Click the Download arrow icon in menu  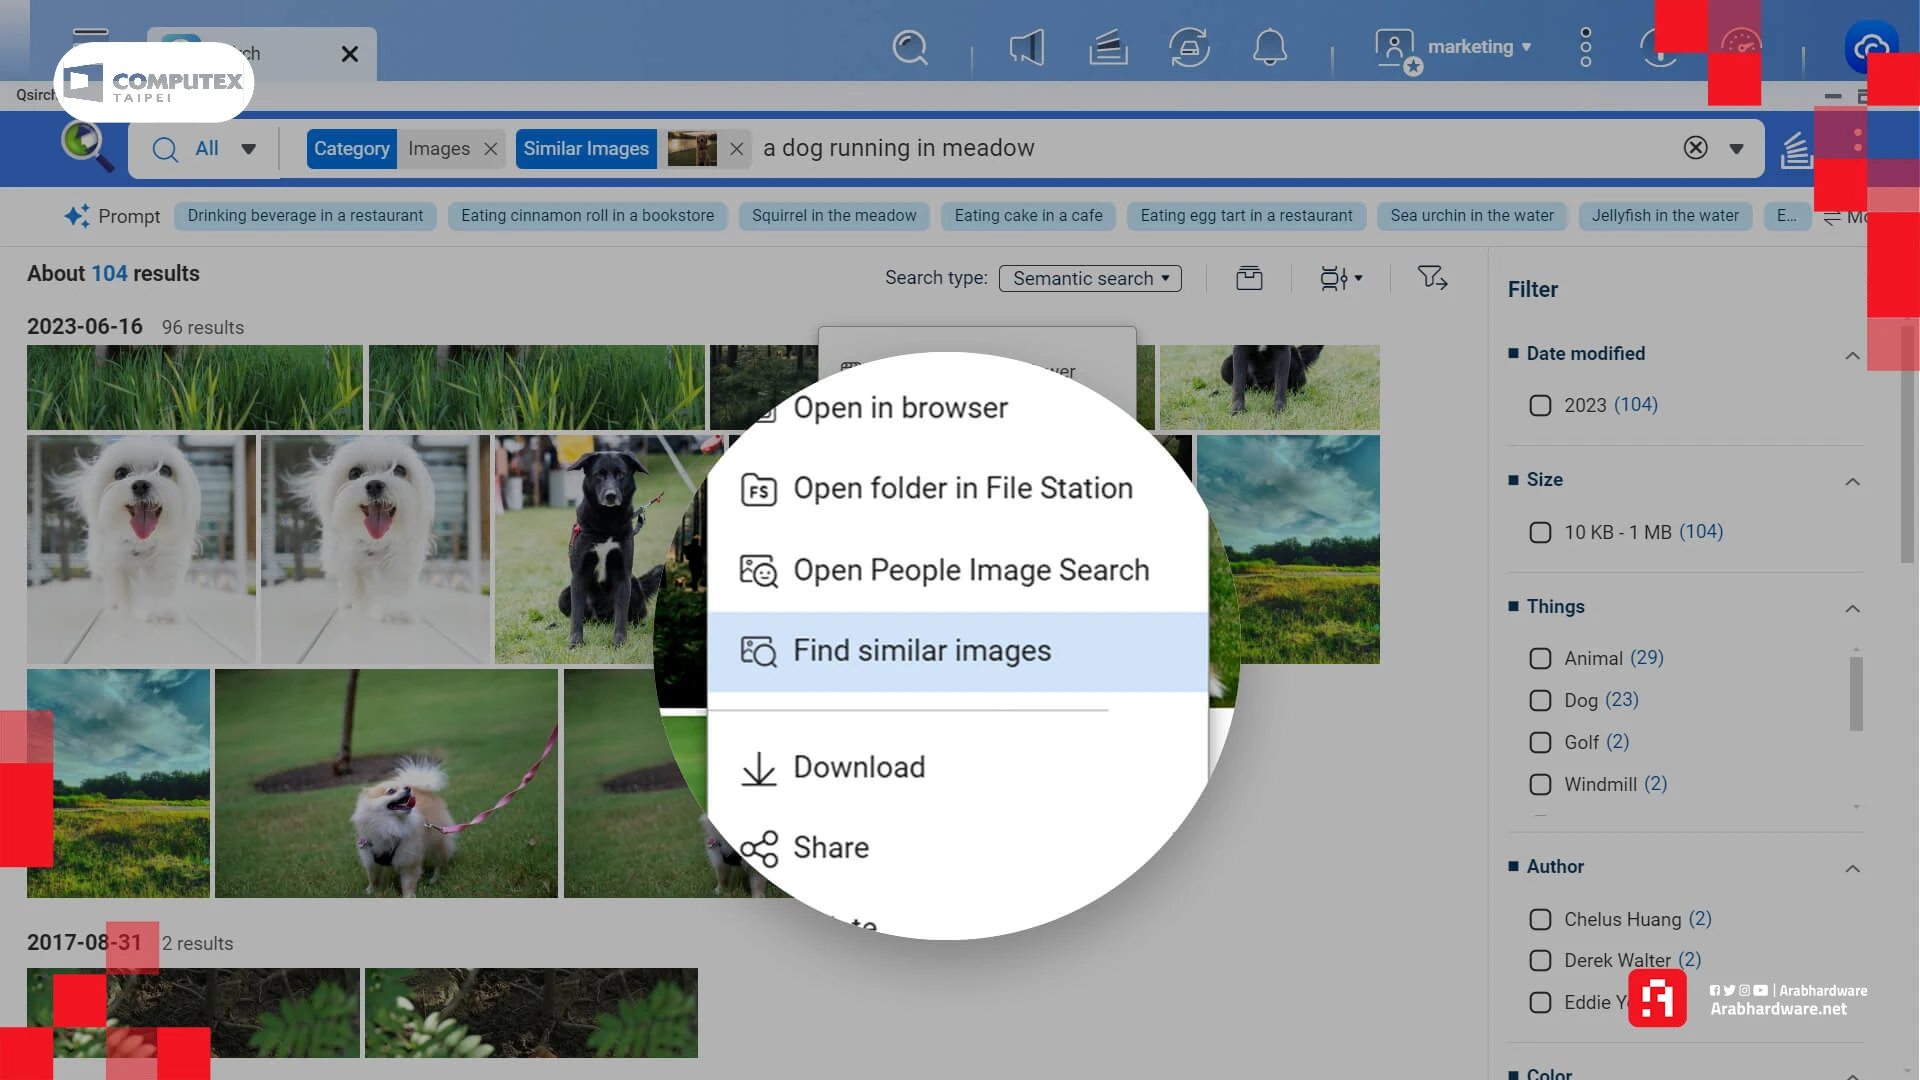click(x=759, y=768)
